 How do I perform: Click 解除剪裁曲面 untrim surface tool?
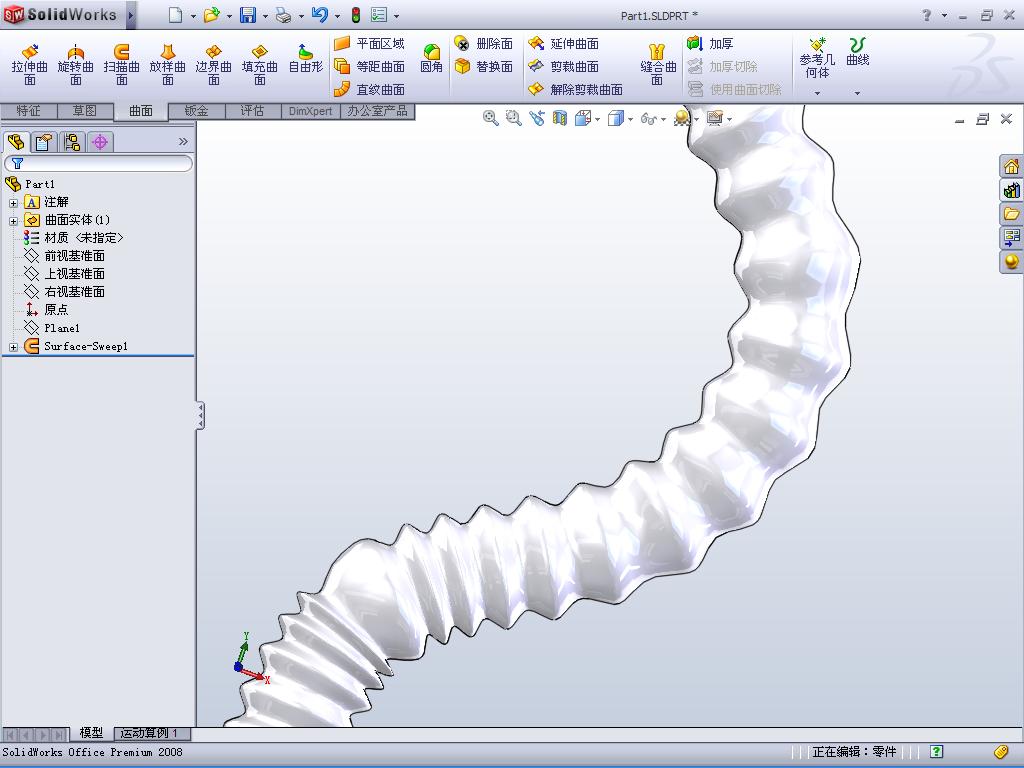pos(575,89)
